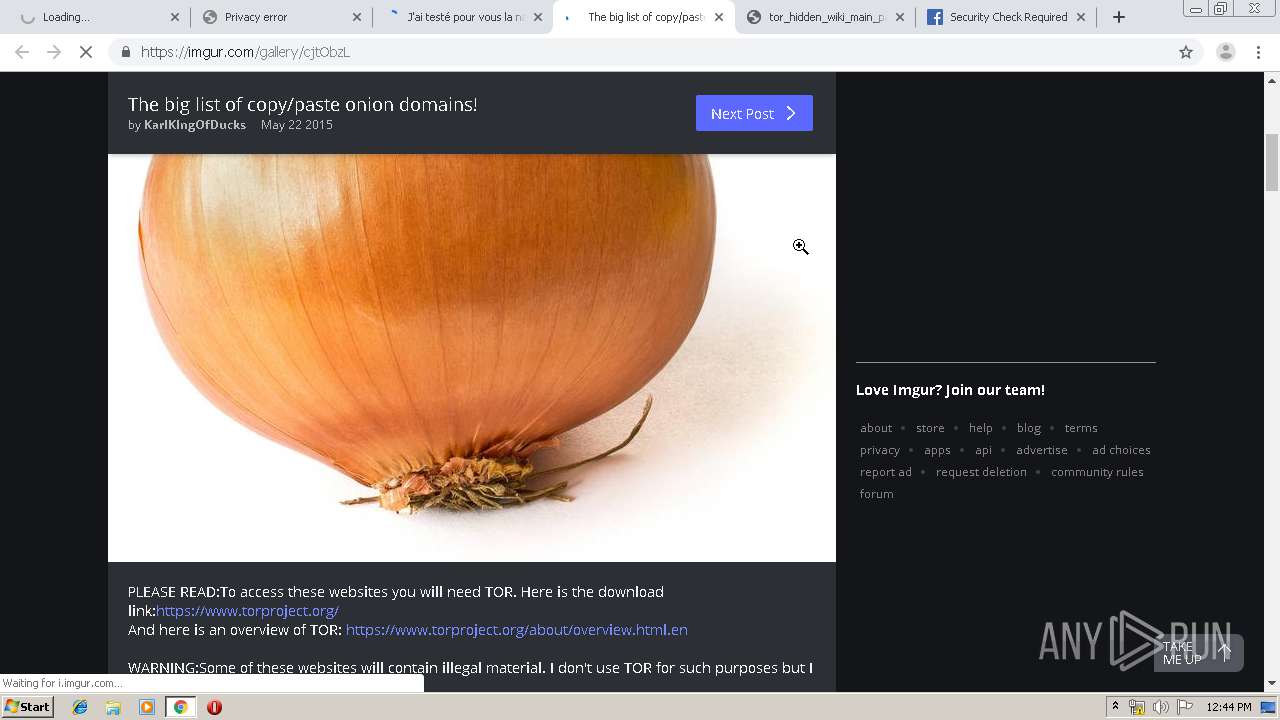
Task: Open the store footer link
Action: point(930,428)
